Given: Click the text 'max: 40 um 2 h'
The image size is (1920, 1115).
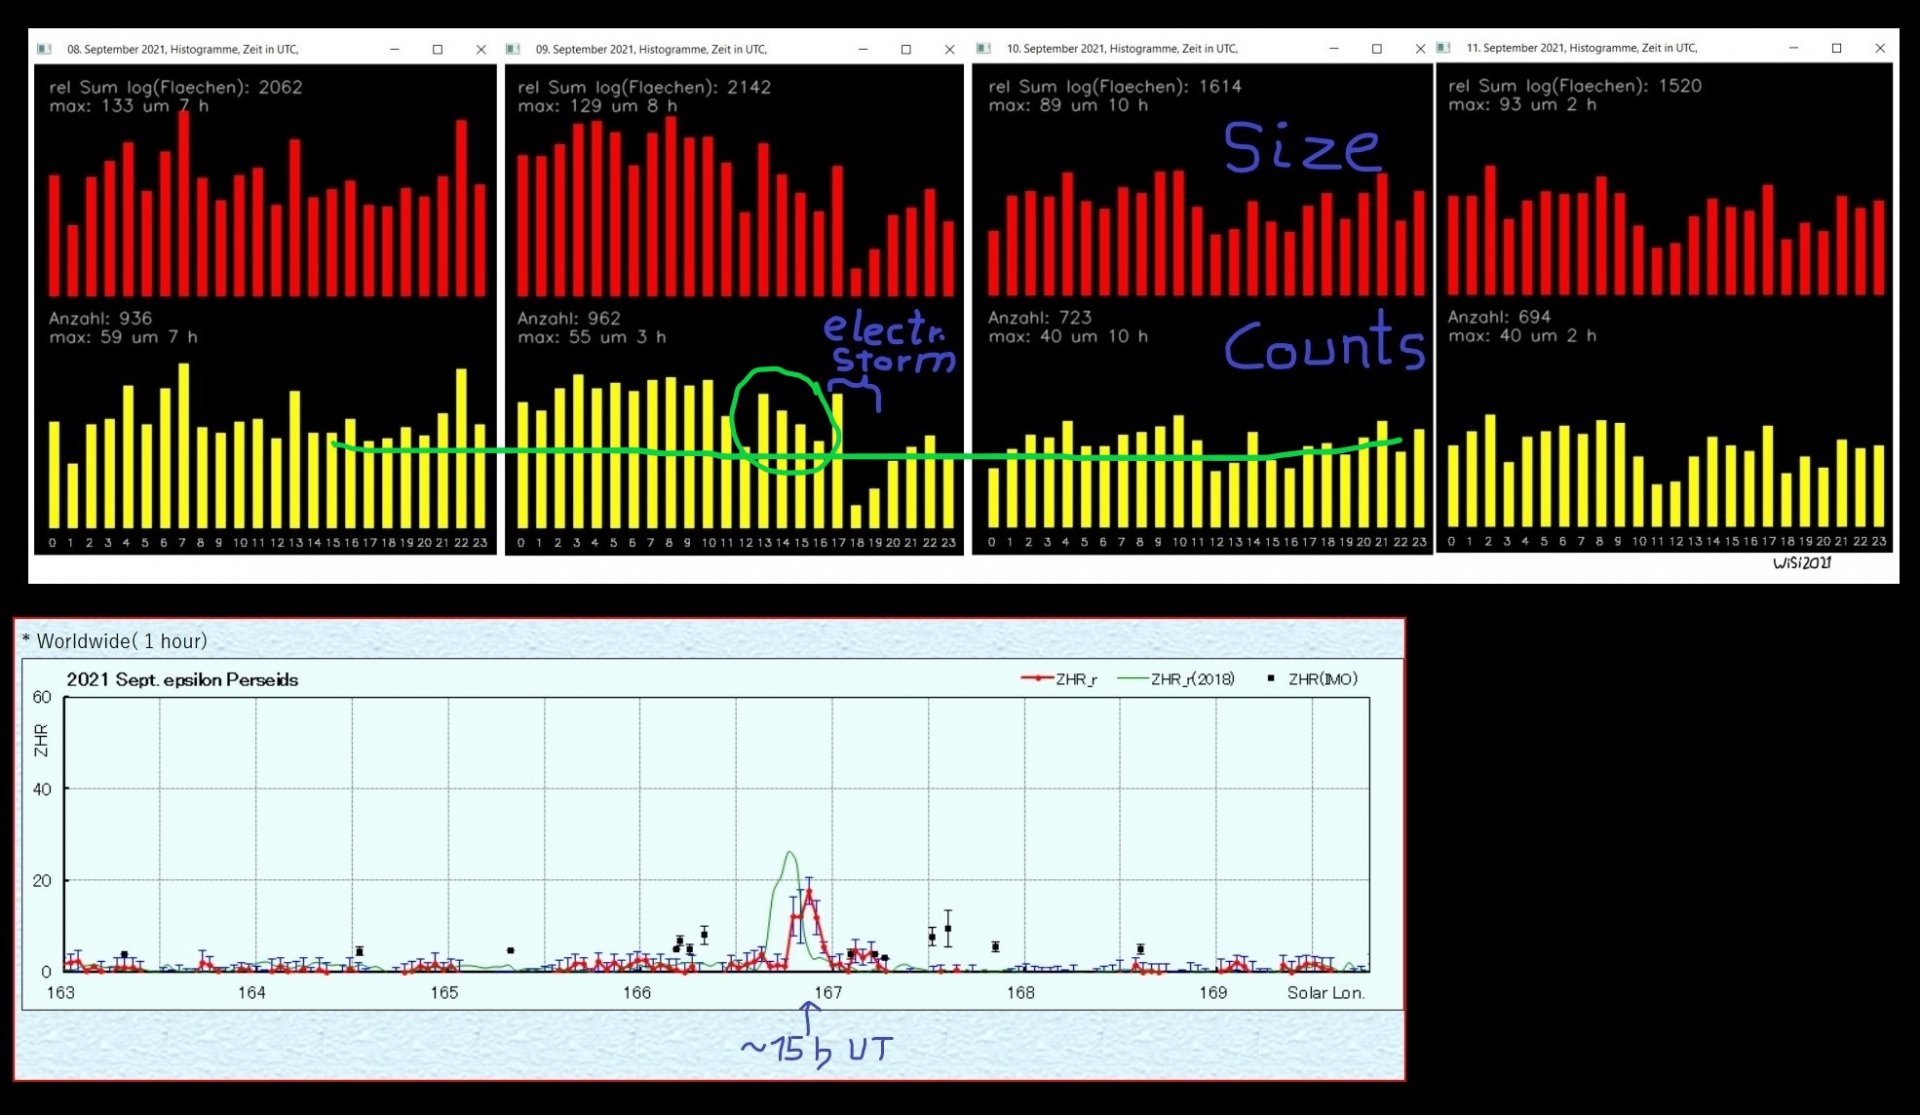Looking at the screenshot, I should (1522, 336).
